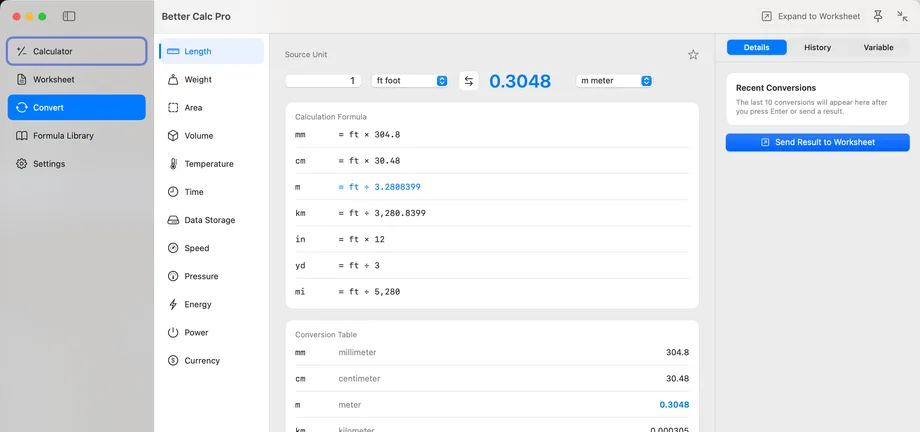
Task: Switch to the Details tab
Action: [756, 48]
